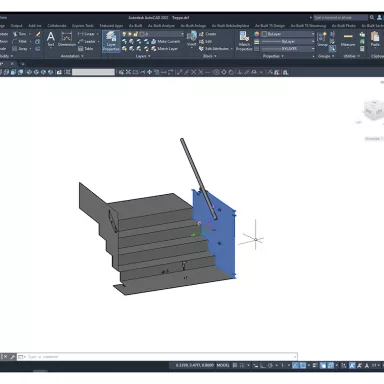Click Match Properties tool
This screenshot has width=384, height=384.
pyautogui.click(x=244, y=41)
